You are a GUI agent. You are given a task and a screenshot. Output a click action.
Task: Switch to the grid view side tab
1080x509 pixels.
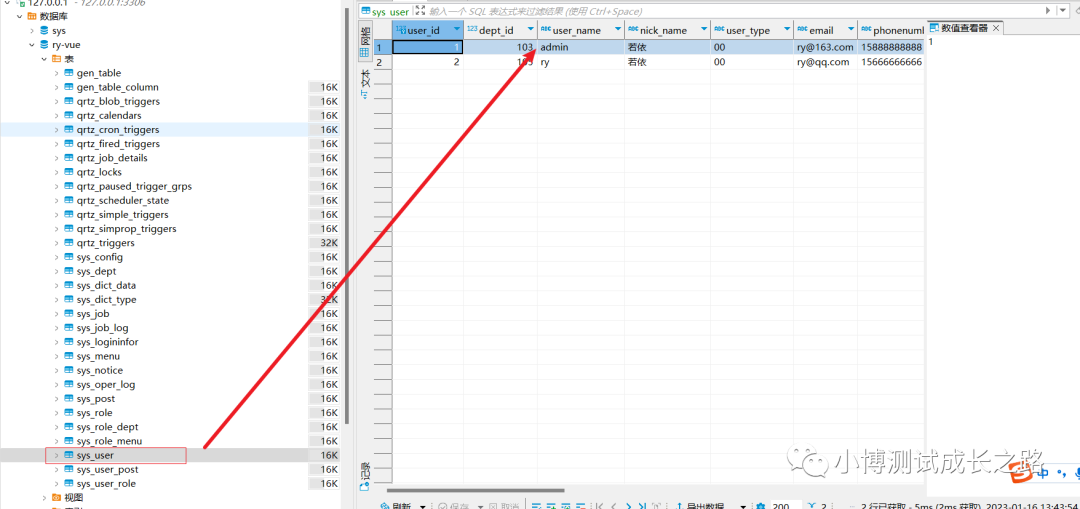pyautogui.click(x=364, y=43)
